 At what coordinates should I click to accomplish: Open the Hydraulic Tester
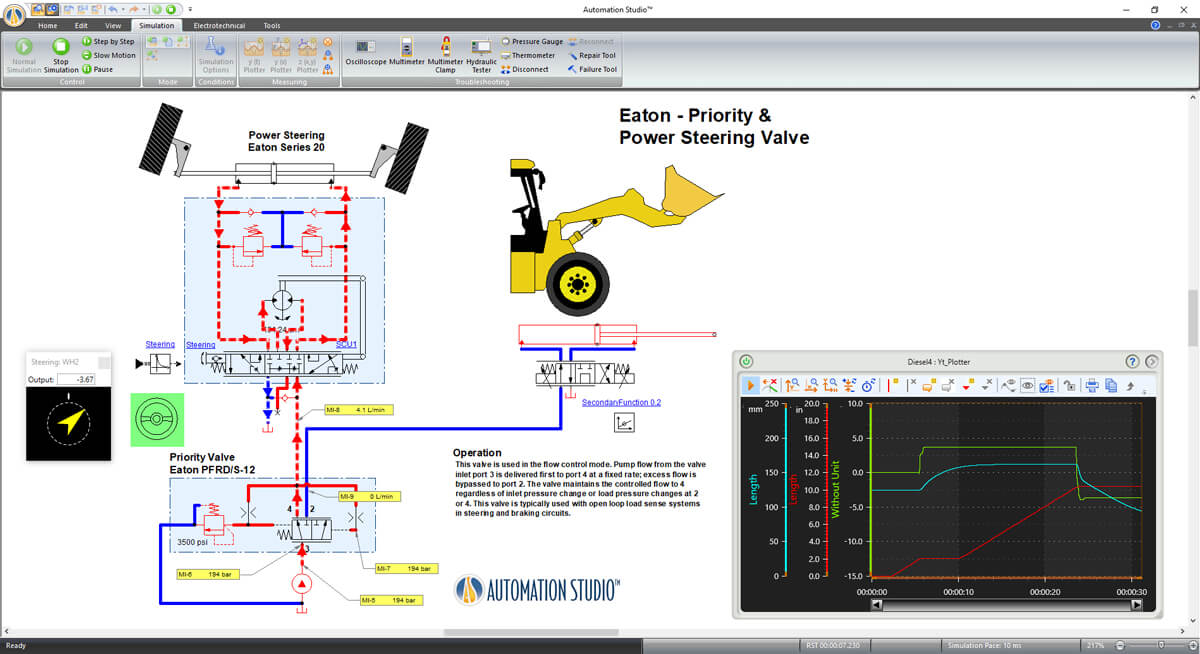481,55
